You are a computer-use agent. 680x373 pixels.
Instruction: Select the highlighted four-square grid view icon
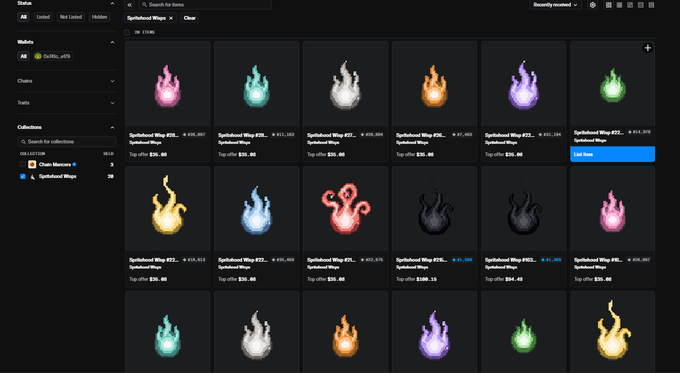point(608,5)
